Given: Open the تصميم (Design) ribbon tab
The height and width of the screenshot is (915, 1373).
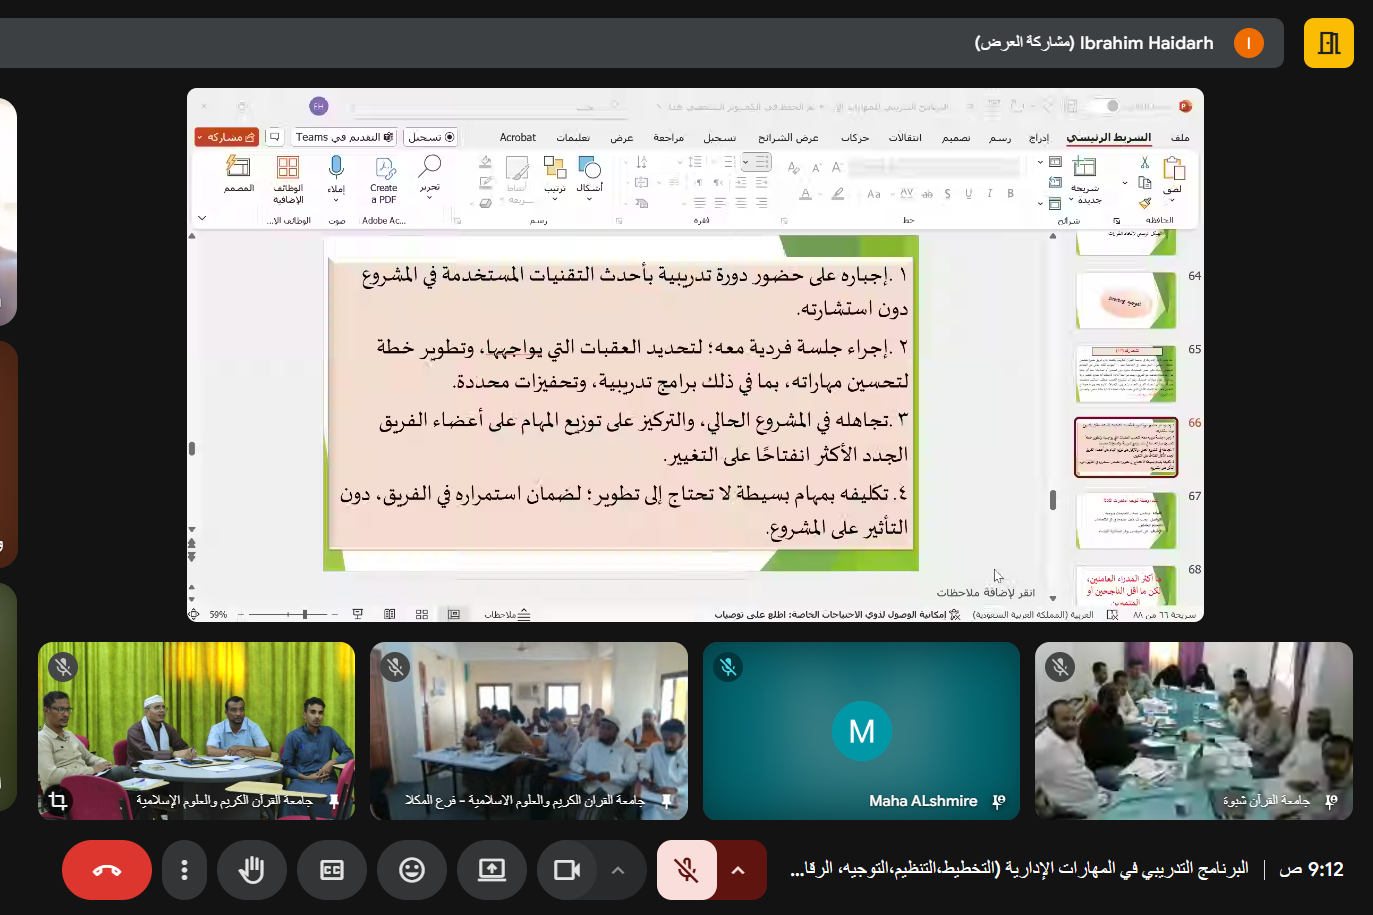Looking at the screenshot, I should (x=956, y=137).
